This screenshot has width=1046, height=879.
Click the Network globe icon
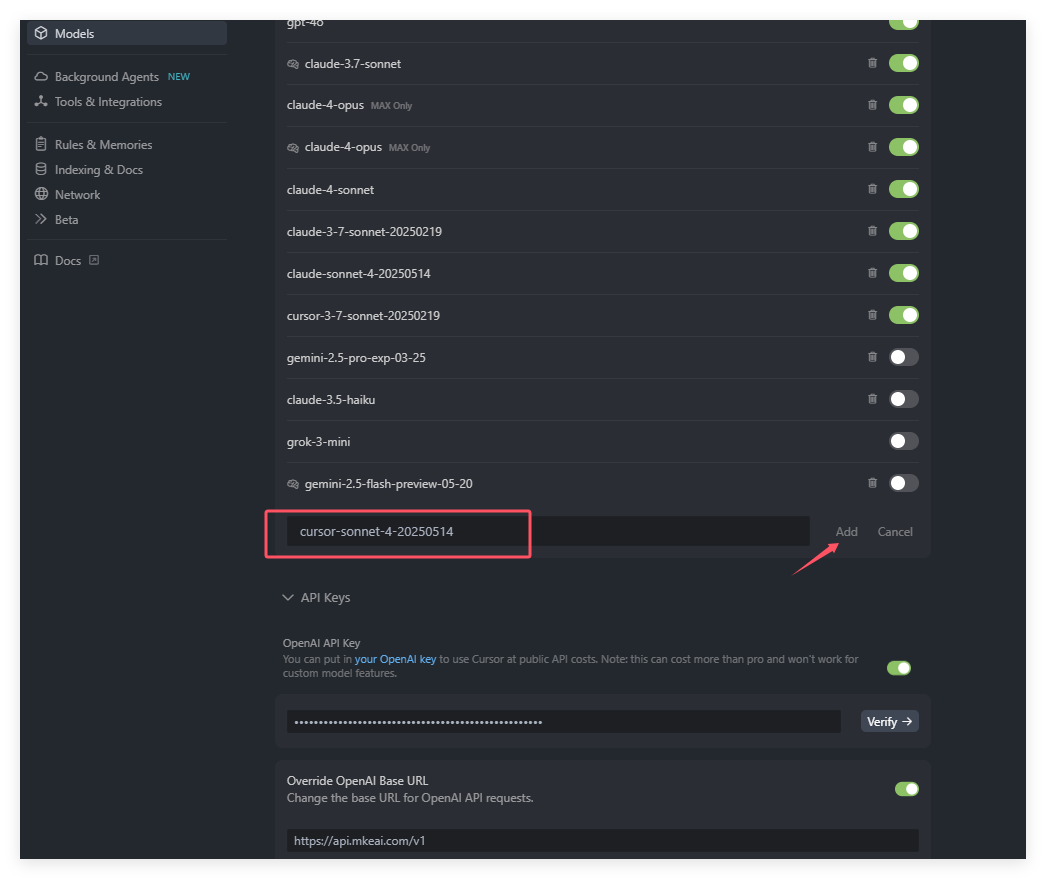(41, 194)
